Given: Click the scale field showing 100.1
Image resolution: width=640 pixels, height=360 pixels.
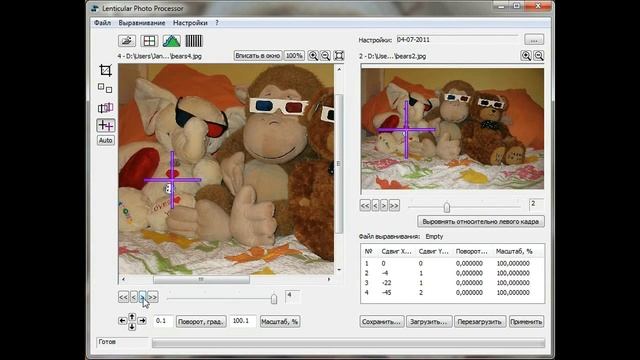Looking at the screenshot, I should (x=243, y=321).
